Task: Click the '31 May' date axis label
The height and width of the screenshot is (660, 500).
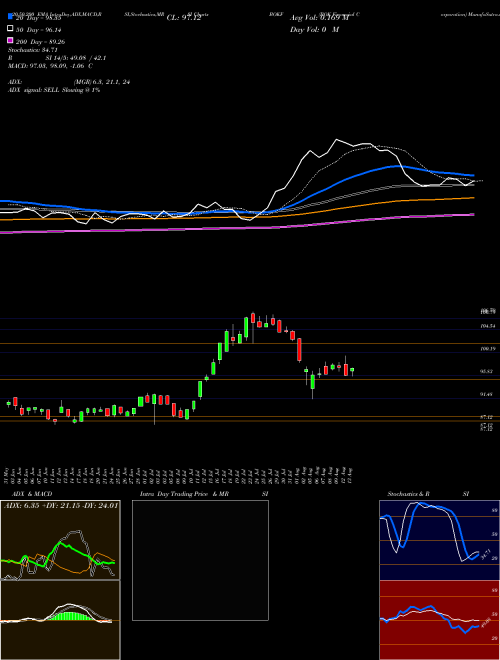Action: tap(8, 475)
